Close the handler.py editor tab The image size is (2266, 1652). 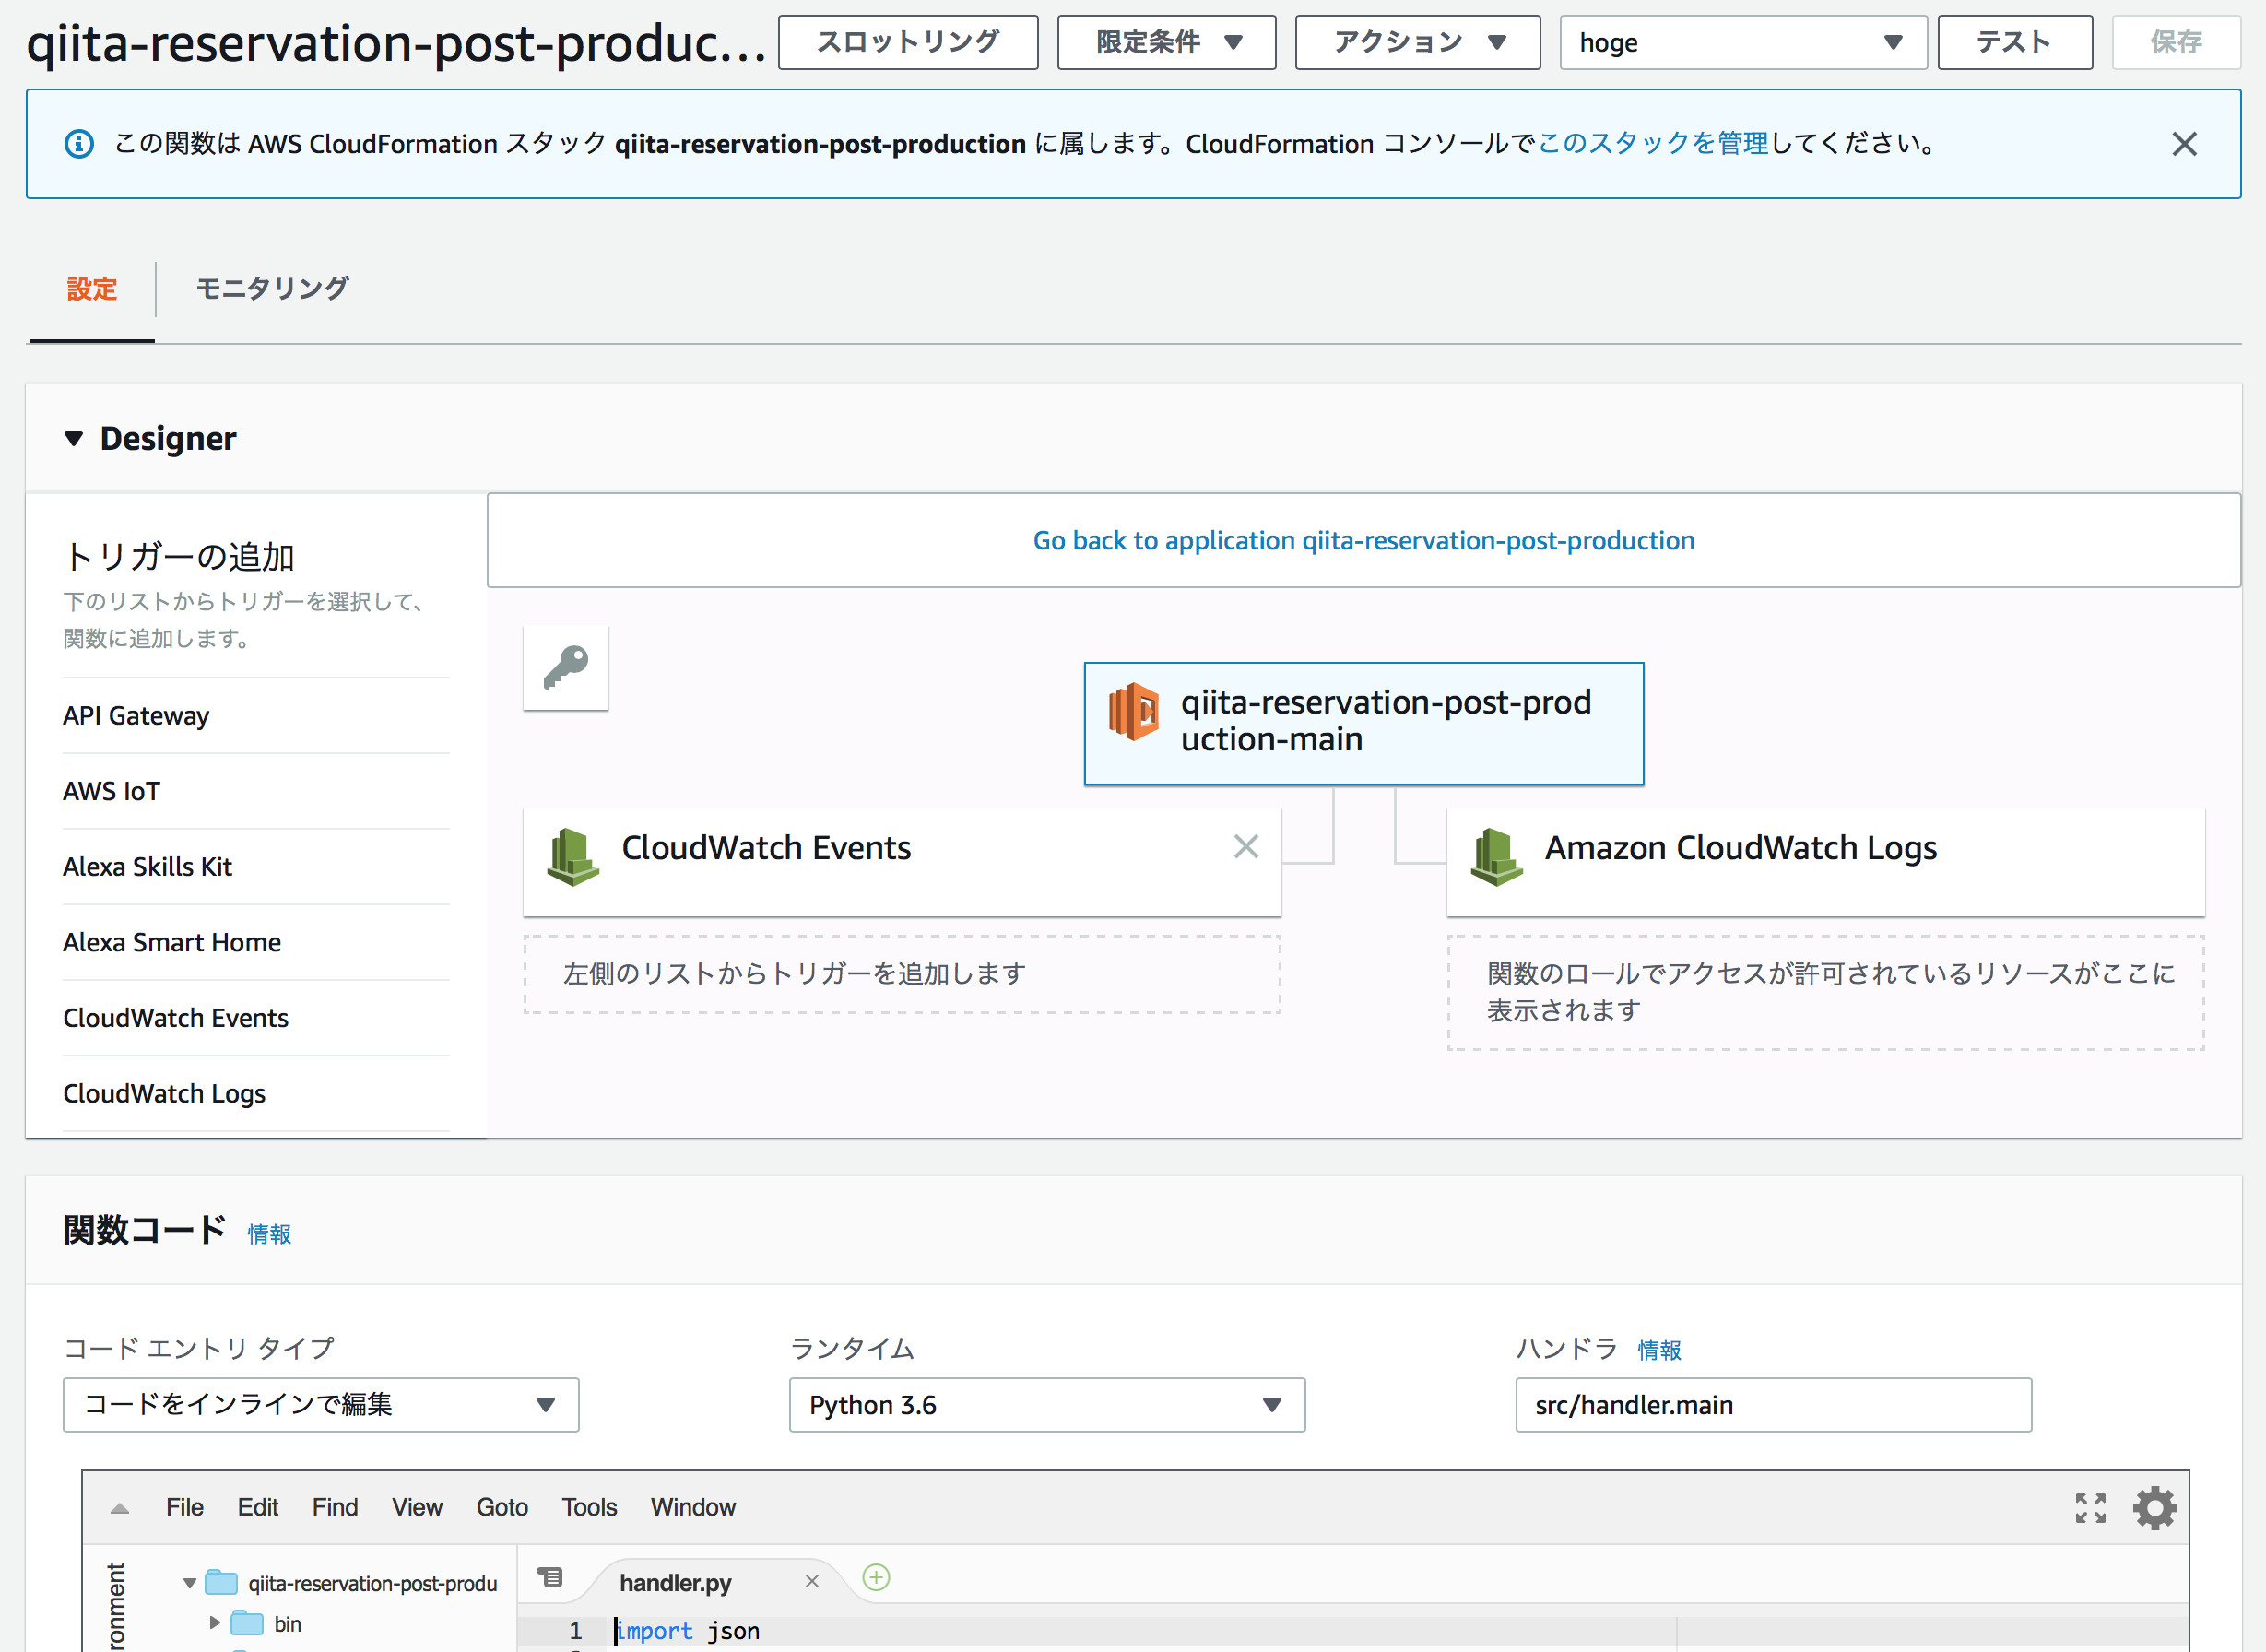point(812,1581)
